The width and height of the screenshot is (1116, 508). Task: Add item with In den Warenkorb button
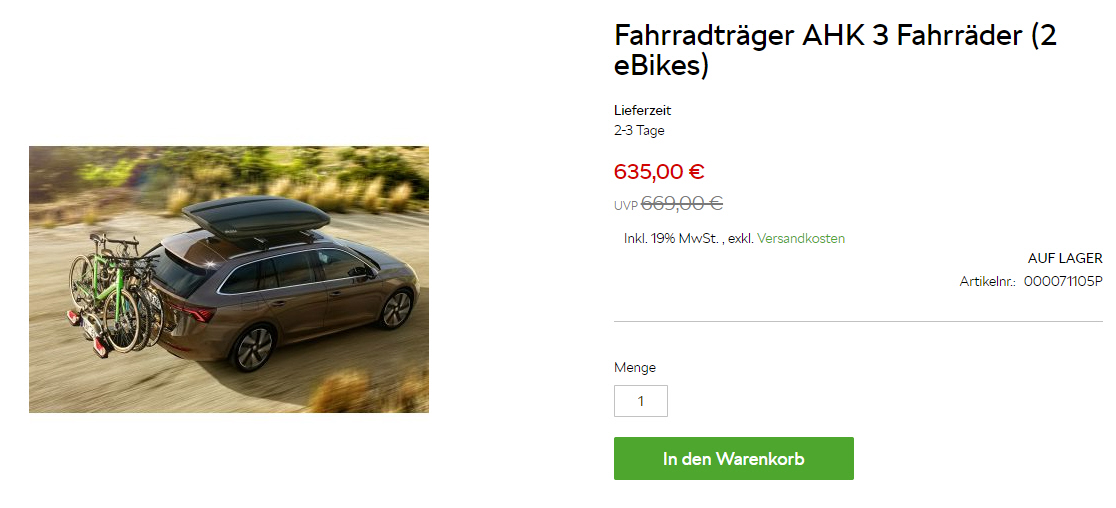tap(734, 458)
